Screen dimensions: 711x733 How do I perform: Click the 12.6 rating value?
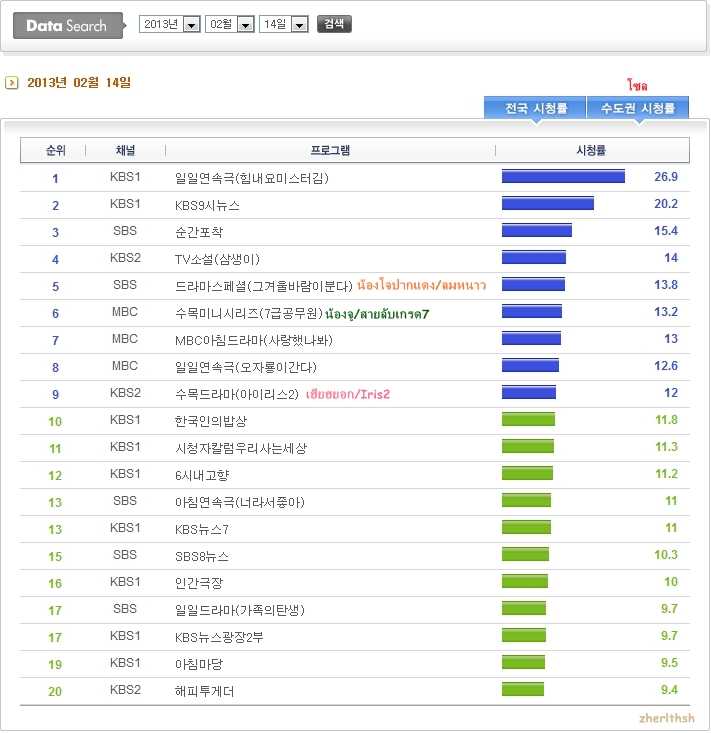coord(666,366)
